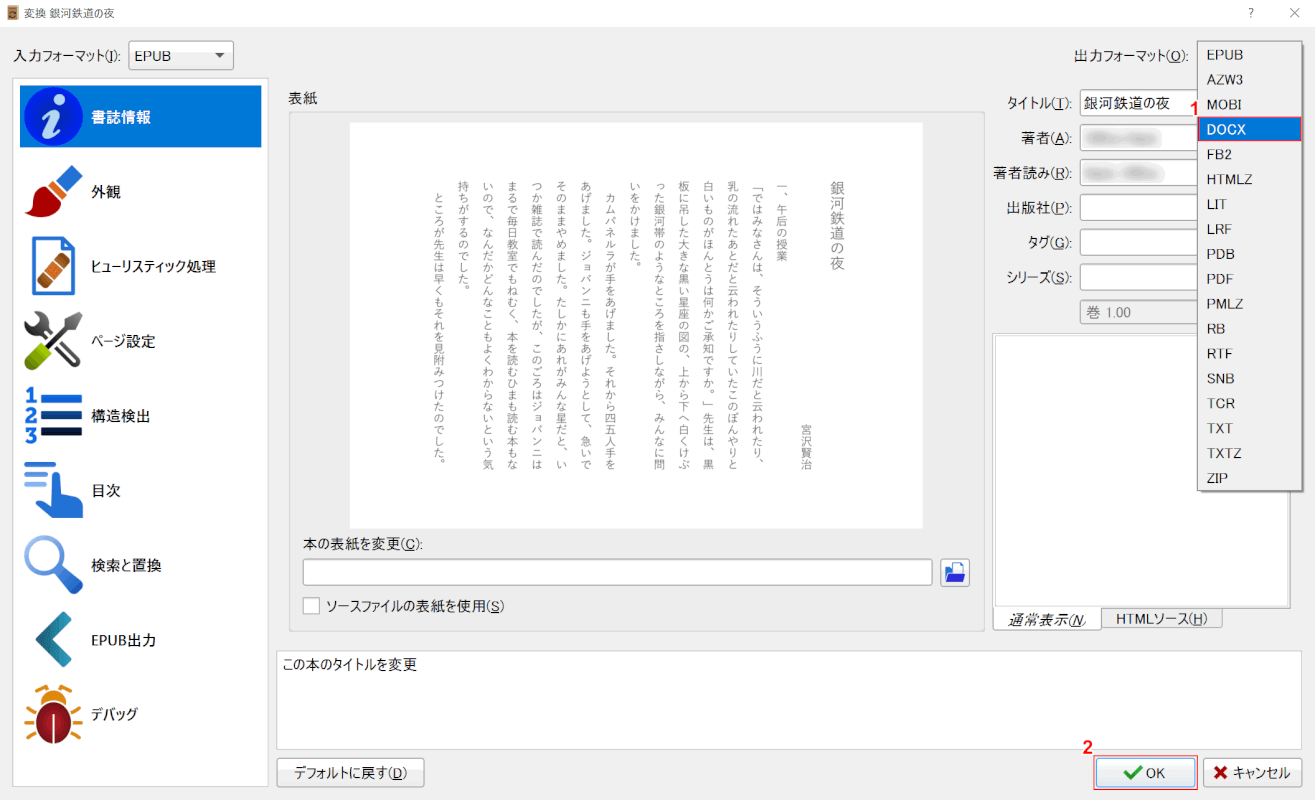Select the ヒューリスティック処理 icon
The image size is (1315, 800).
(x=54, y=266)
